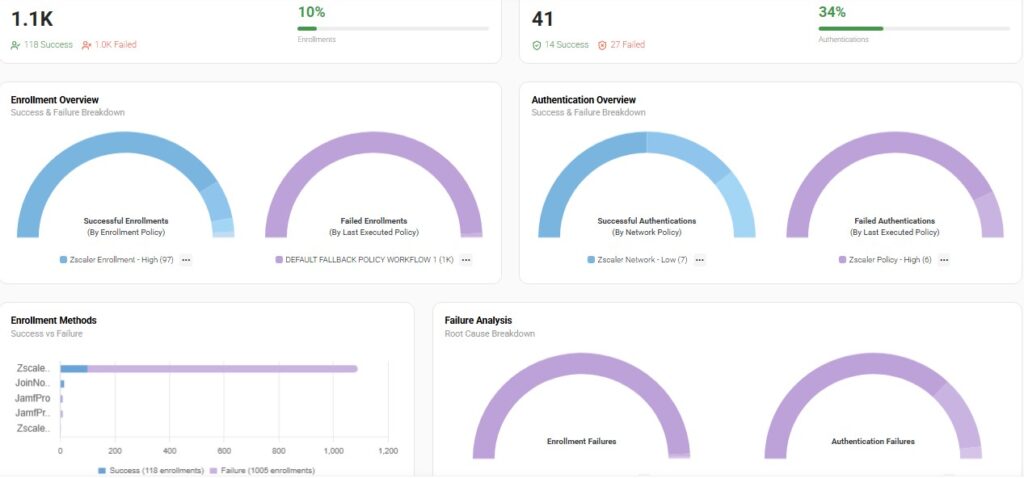The width and height of the screenshot is (1024, 478).
Task: Click the blue Zscaler Network legend square
Action: tap(591, 259)
